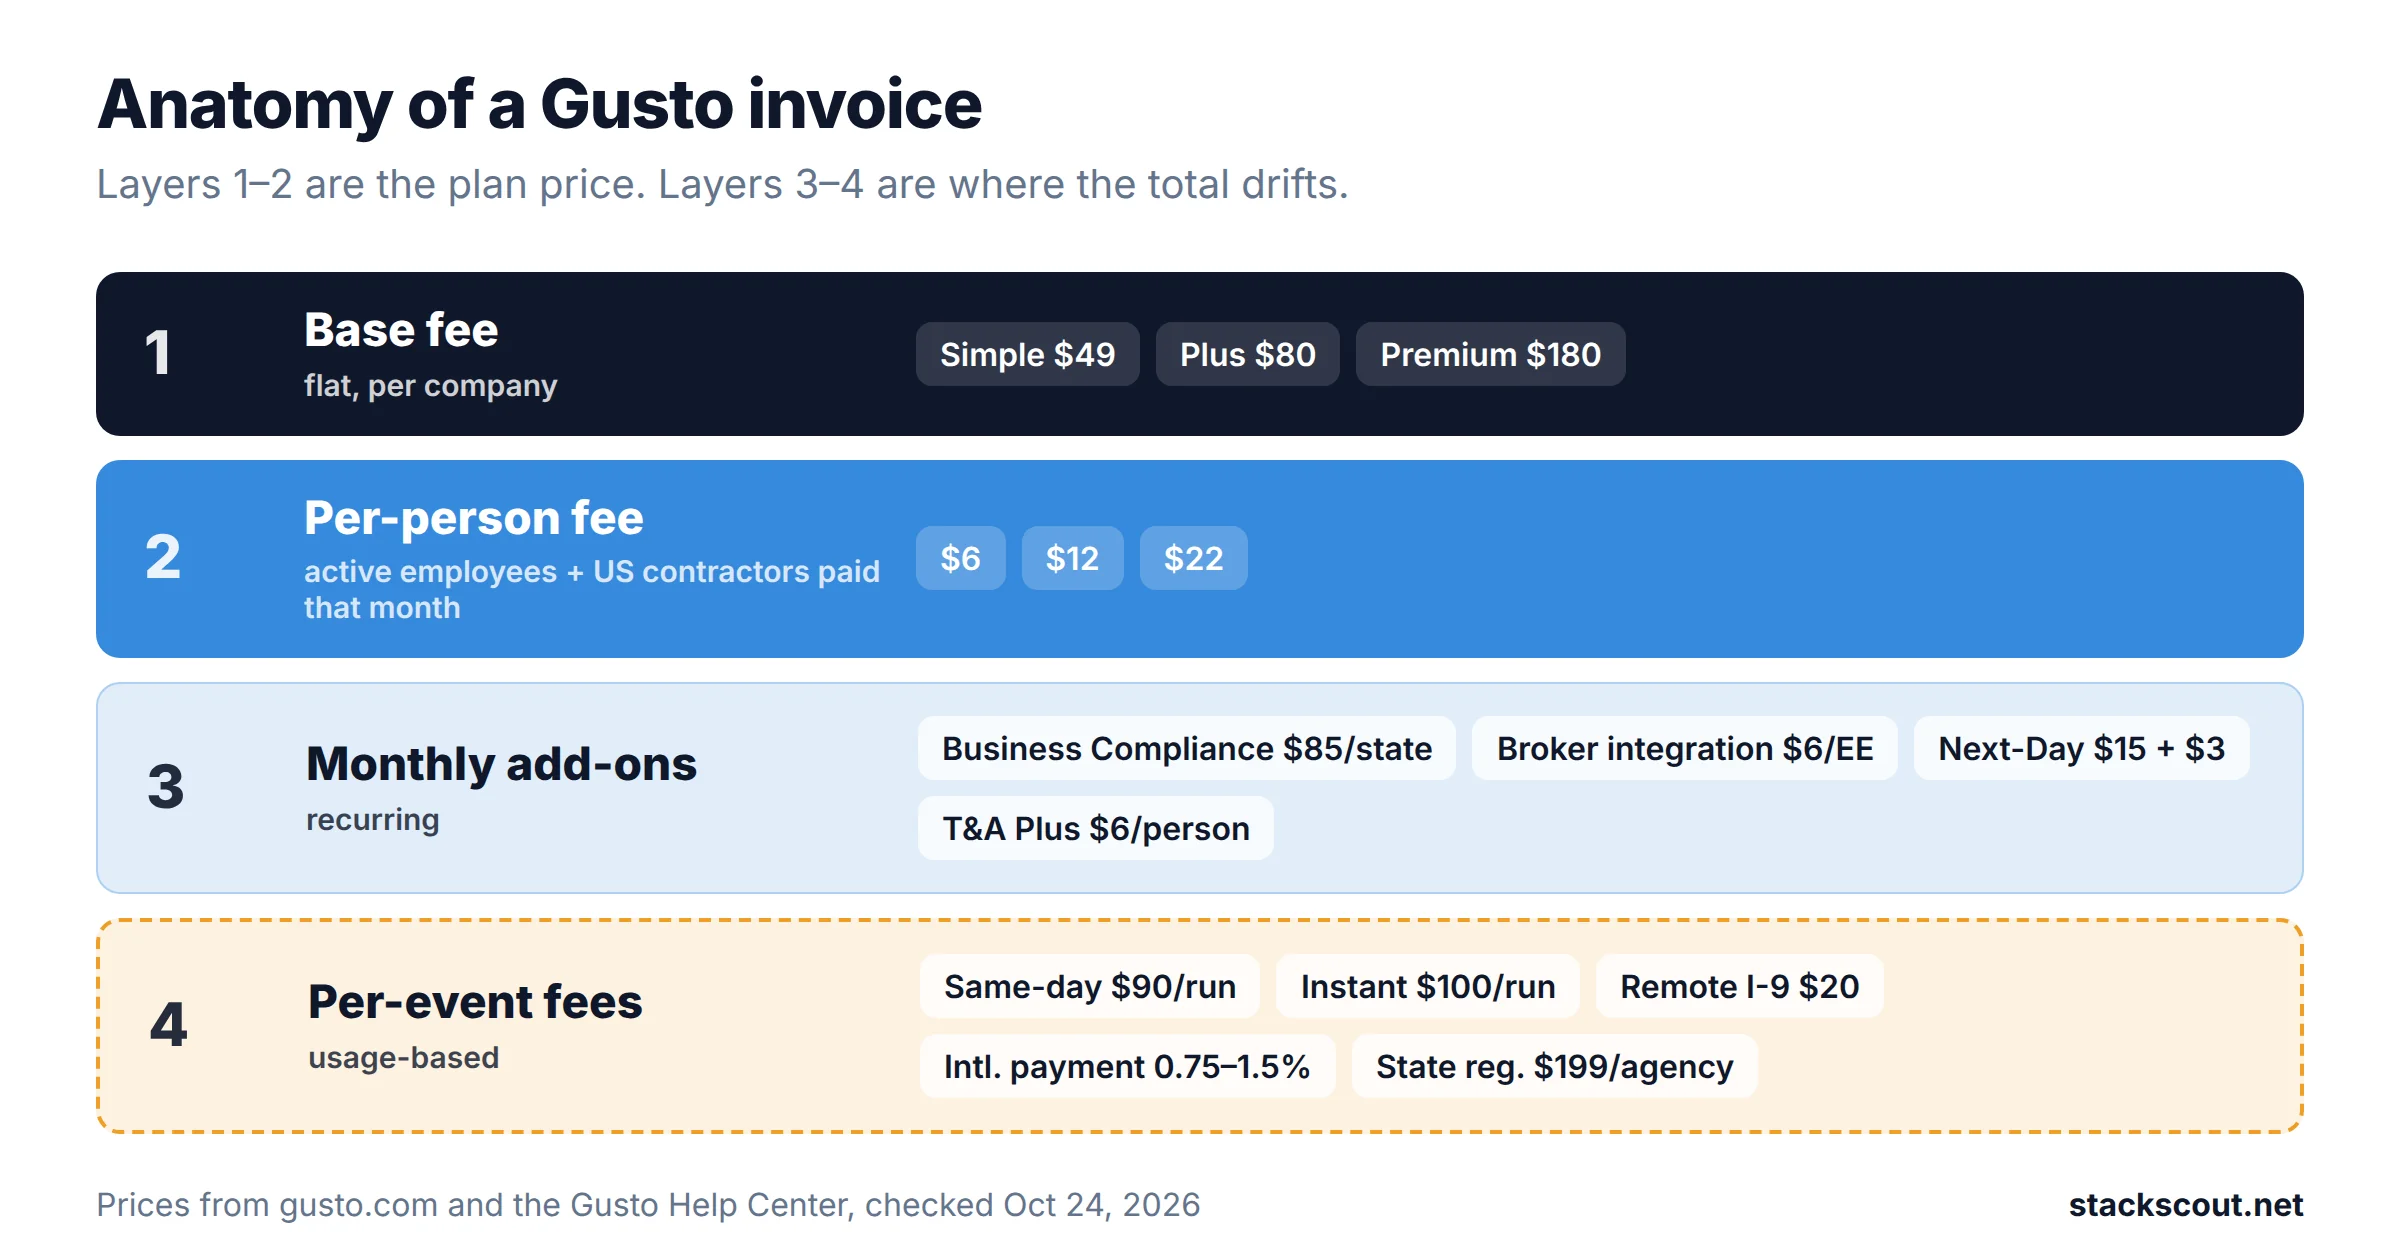Click the 'flat, per company' subtitle
The height and width of the screenshot is (1260, 2400).
click(x=430, y=386)
